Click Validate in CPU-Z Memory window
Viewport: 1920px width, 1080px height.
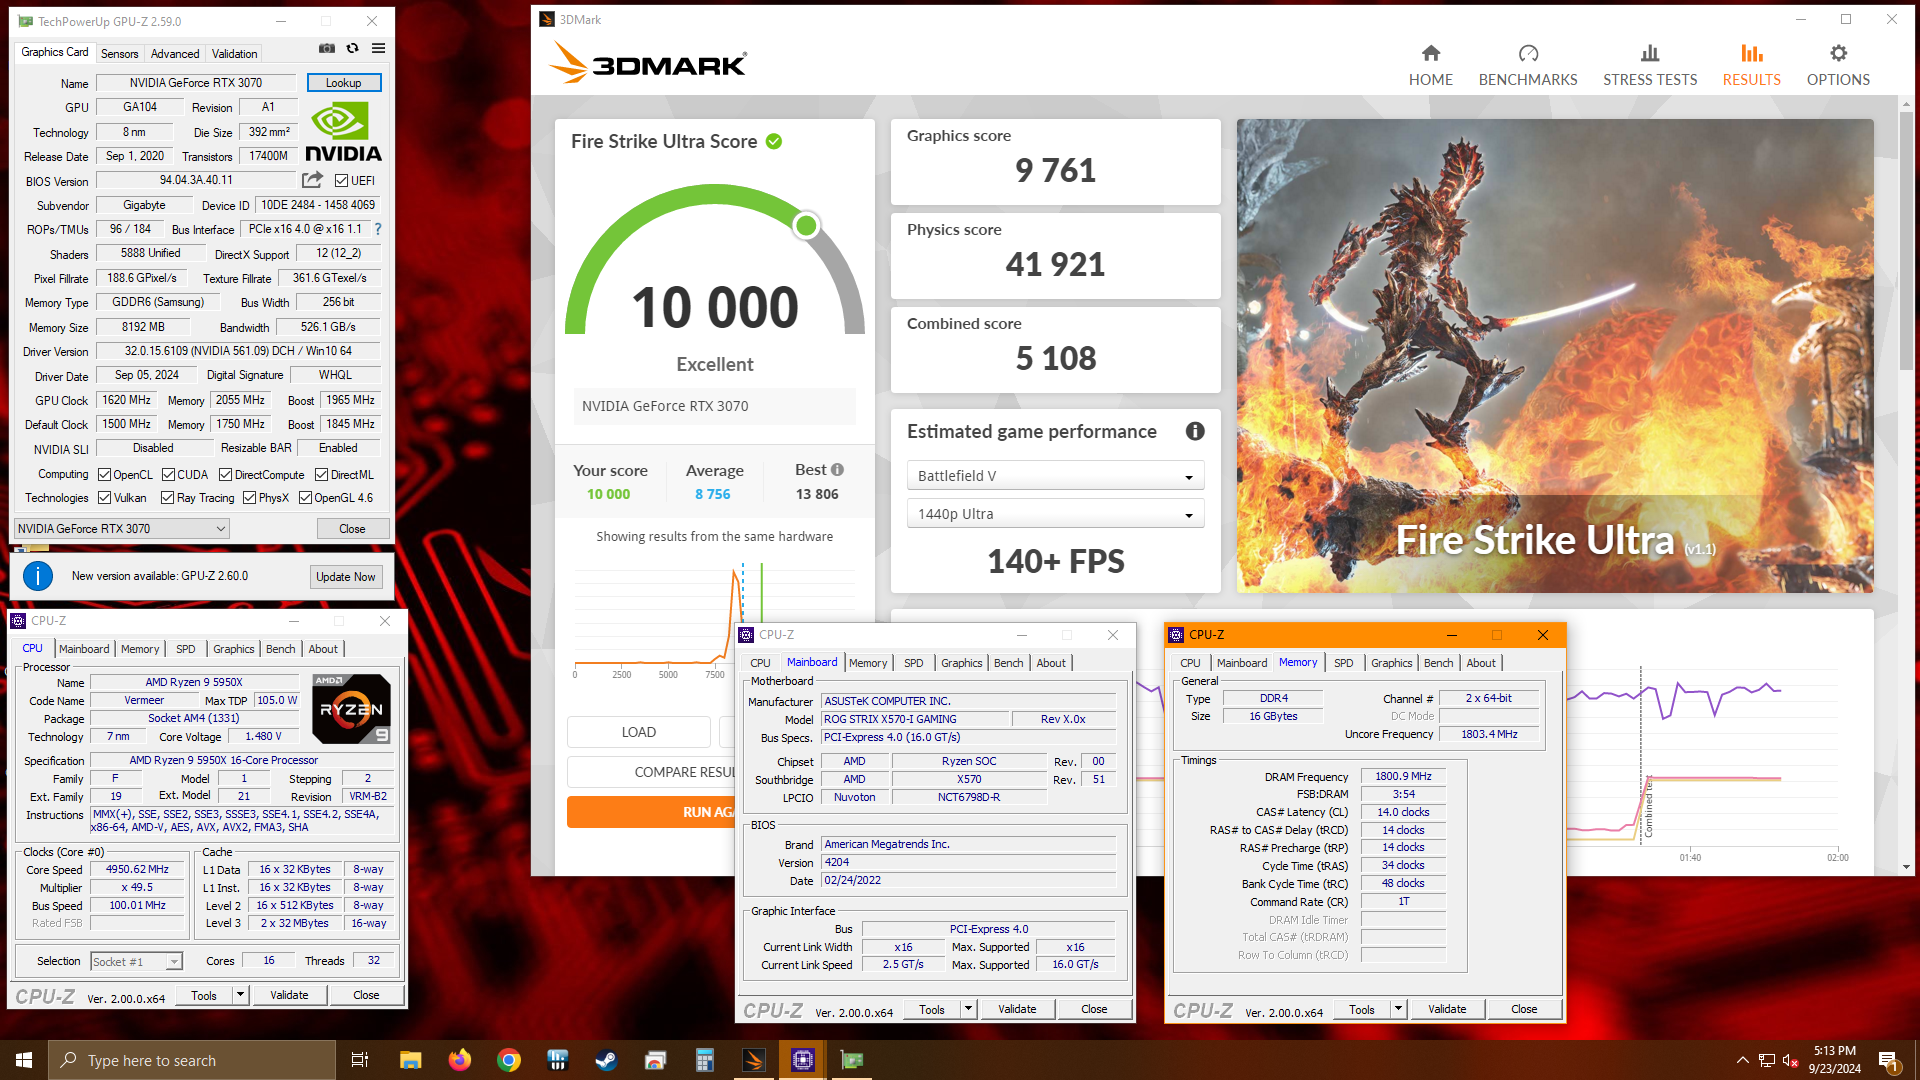[x=1447, y=1010]
